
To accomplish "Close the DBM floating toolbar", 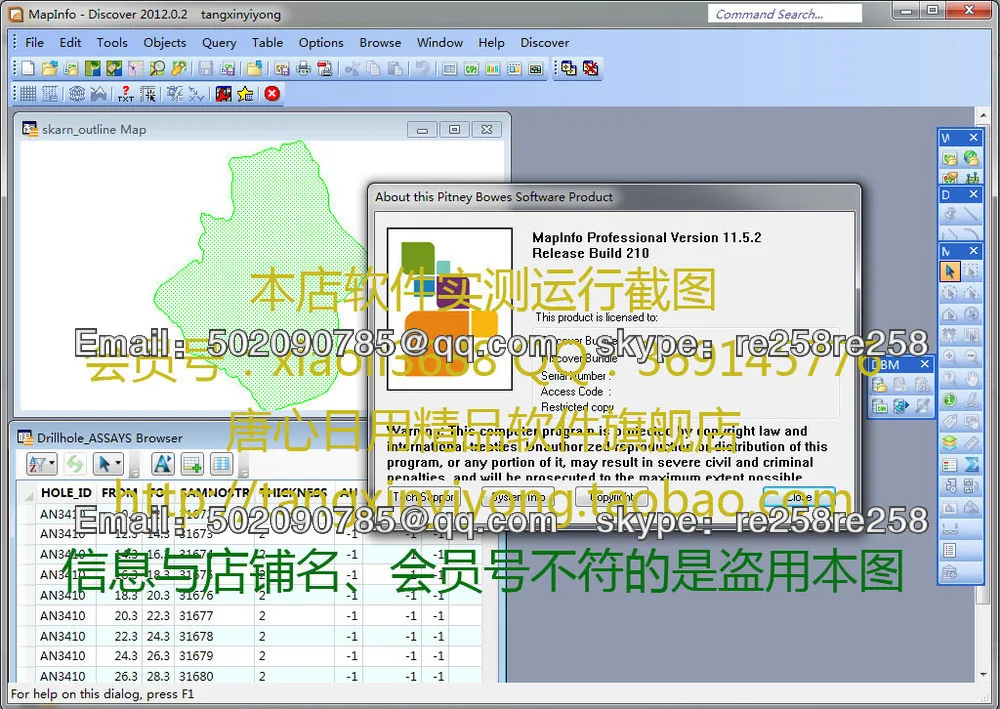I will tap(925, 364).
